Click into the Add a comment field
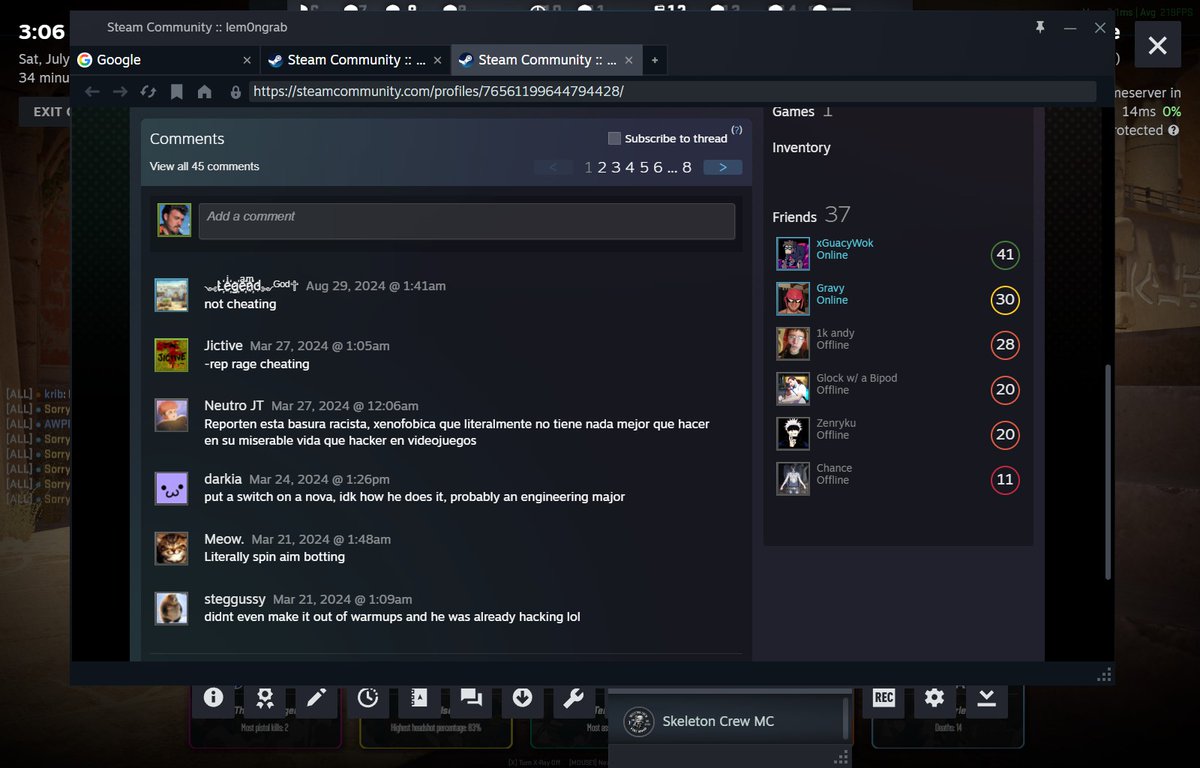This screenshot has height=768, width=1200. point(467,221)
